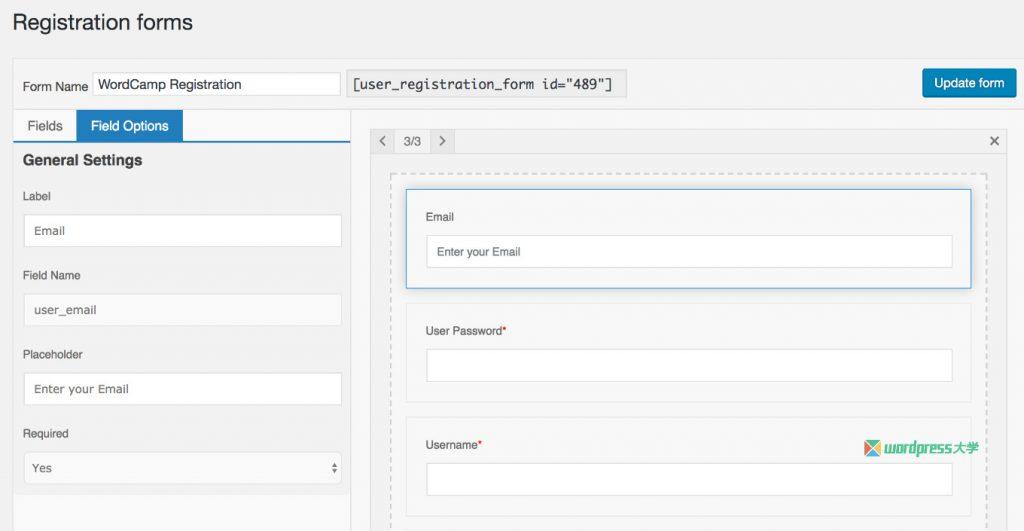Select the User Password field label
This screenshot has width=1024, height=531.
[x=465, y=331]
